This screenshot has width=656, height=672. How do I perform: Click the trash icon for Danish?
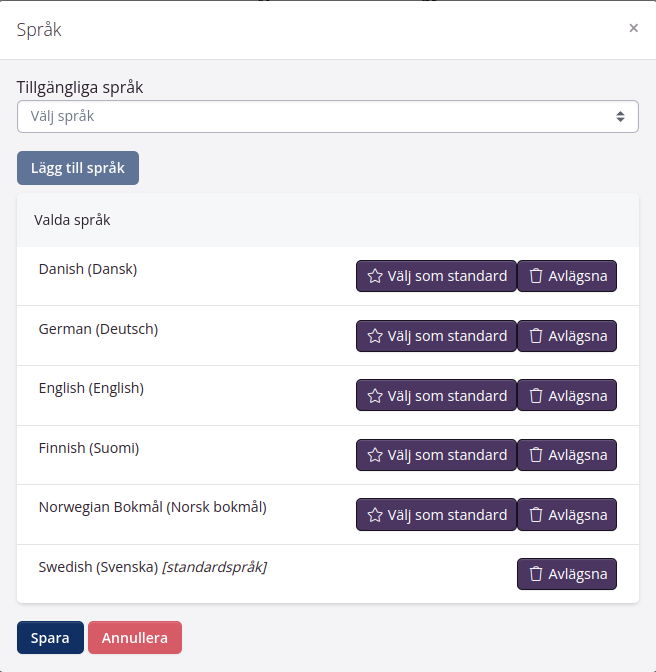tap(536, 276)
